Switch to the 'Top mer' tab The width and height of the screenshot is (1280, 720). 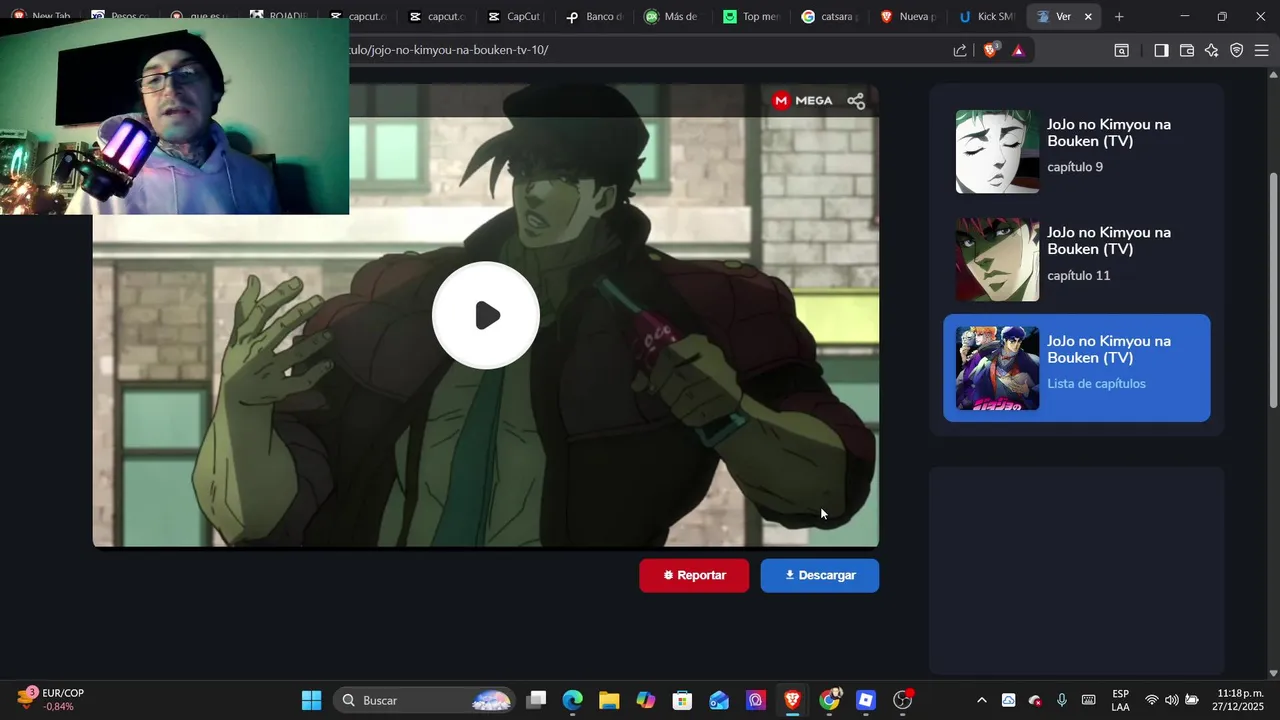750,17
